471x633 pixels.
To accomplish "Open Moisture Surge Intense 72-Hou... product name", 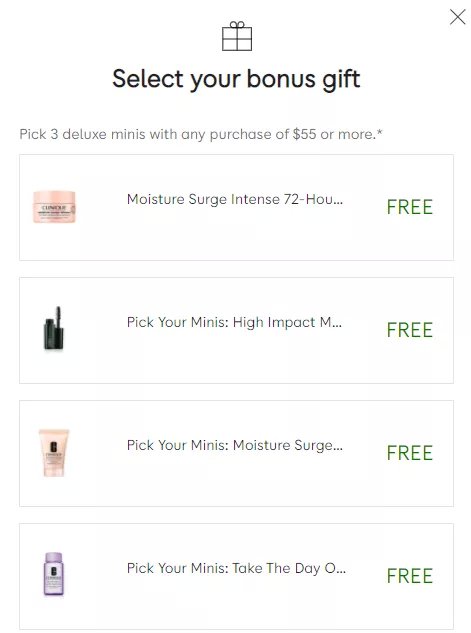I will coord(235,199).
